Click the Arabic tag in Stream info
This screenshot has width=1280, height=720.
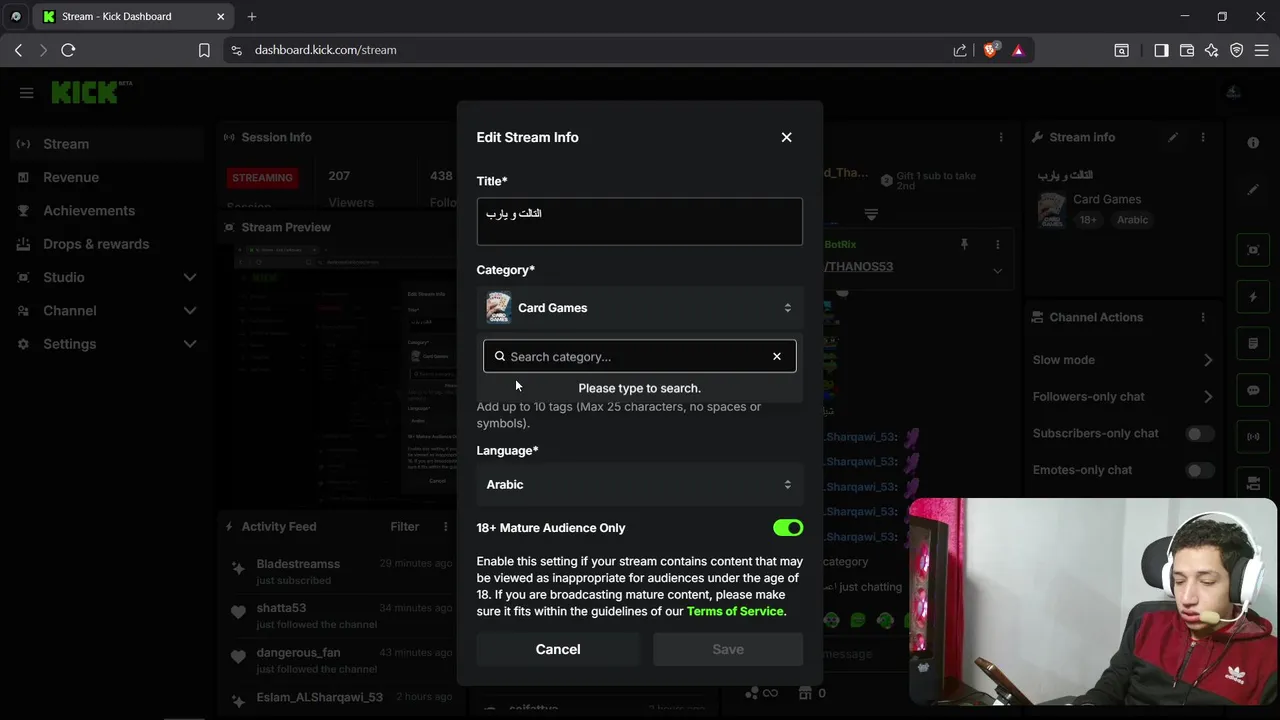click(1133, 220)
